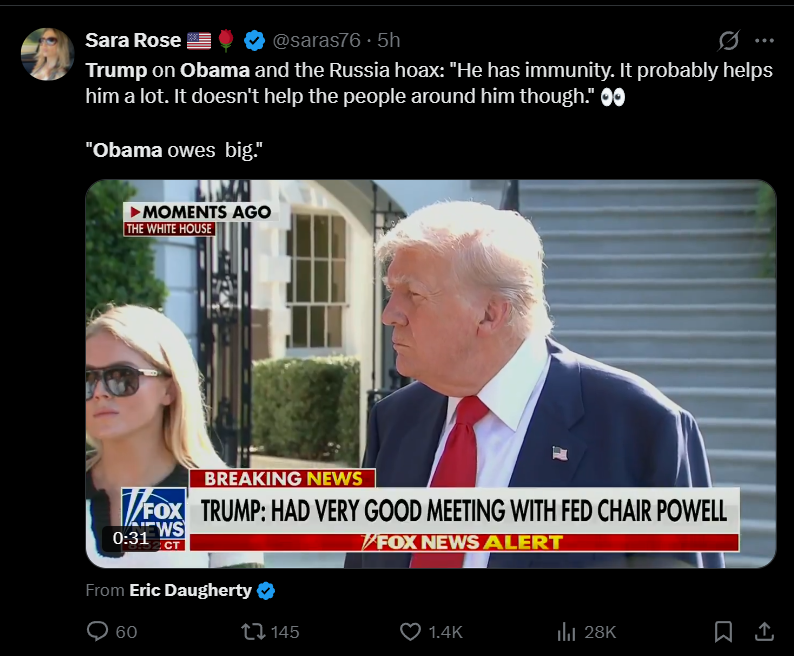Play the Fox News video clip
This screenshot has width=794, height=656.
coord(431,374)
